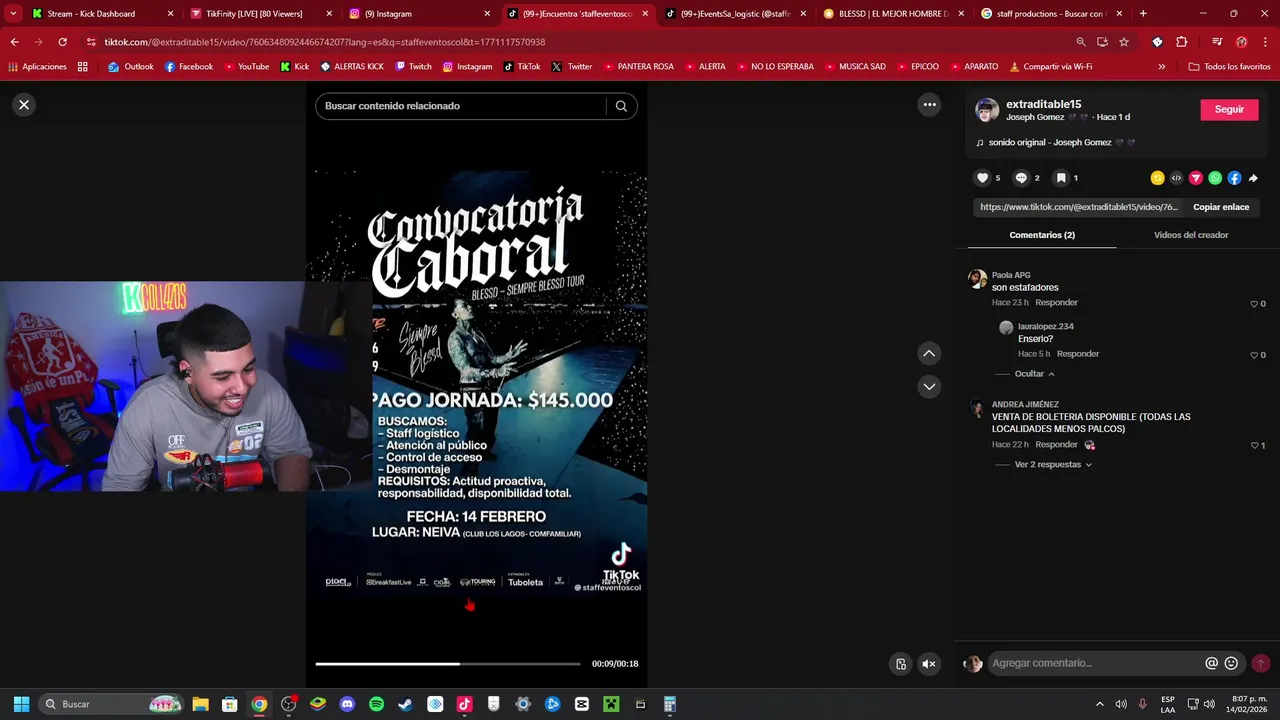Like lauralopez.234's reply
This screenshot has width=1280, height=720.
click(1254, 355)
